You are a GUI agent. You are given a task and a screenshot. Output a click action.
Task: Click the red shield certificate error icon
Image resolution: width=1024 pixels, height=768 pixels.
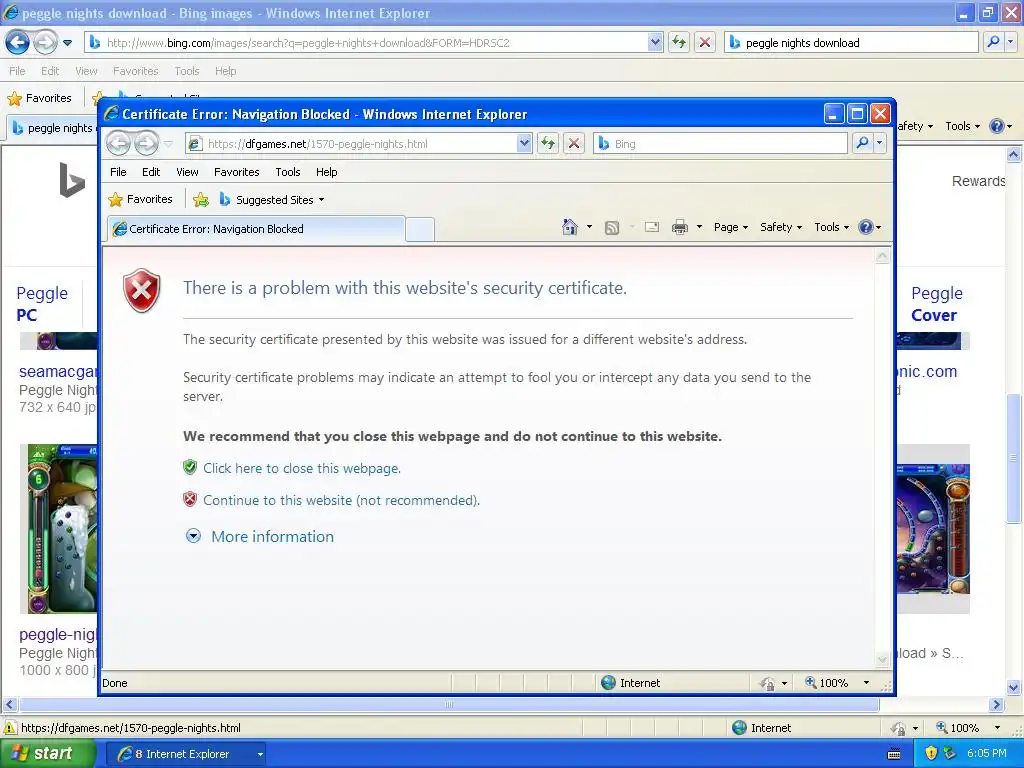click(x=142, y=290)
